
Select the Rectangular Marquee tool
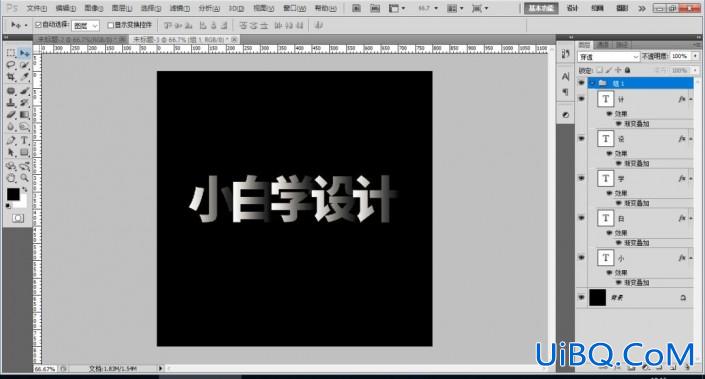[x=11, y=53]
